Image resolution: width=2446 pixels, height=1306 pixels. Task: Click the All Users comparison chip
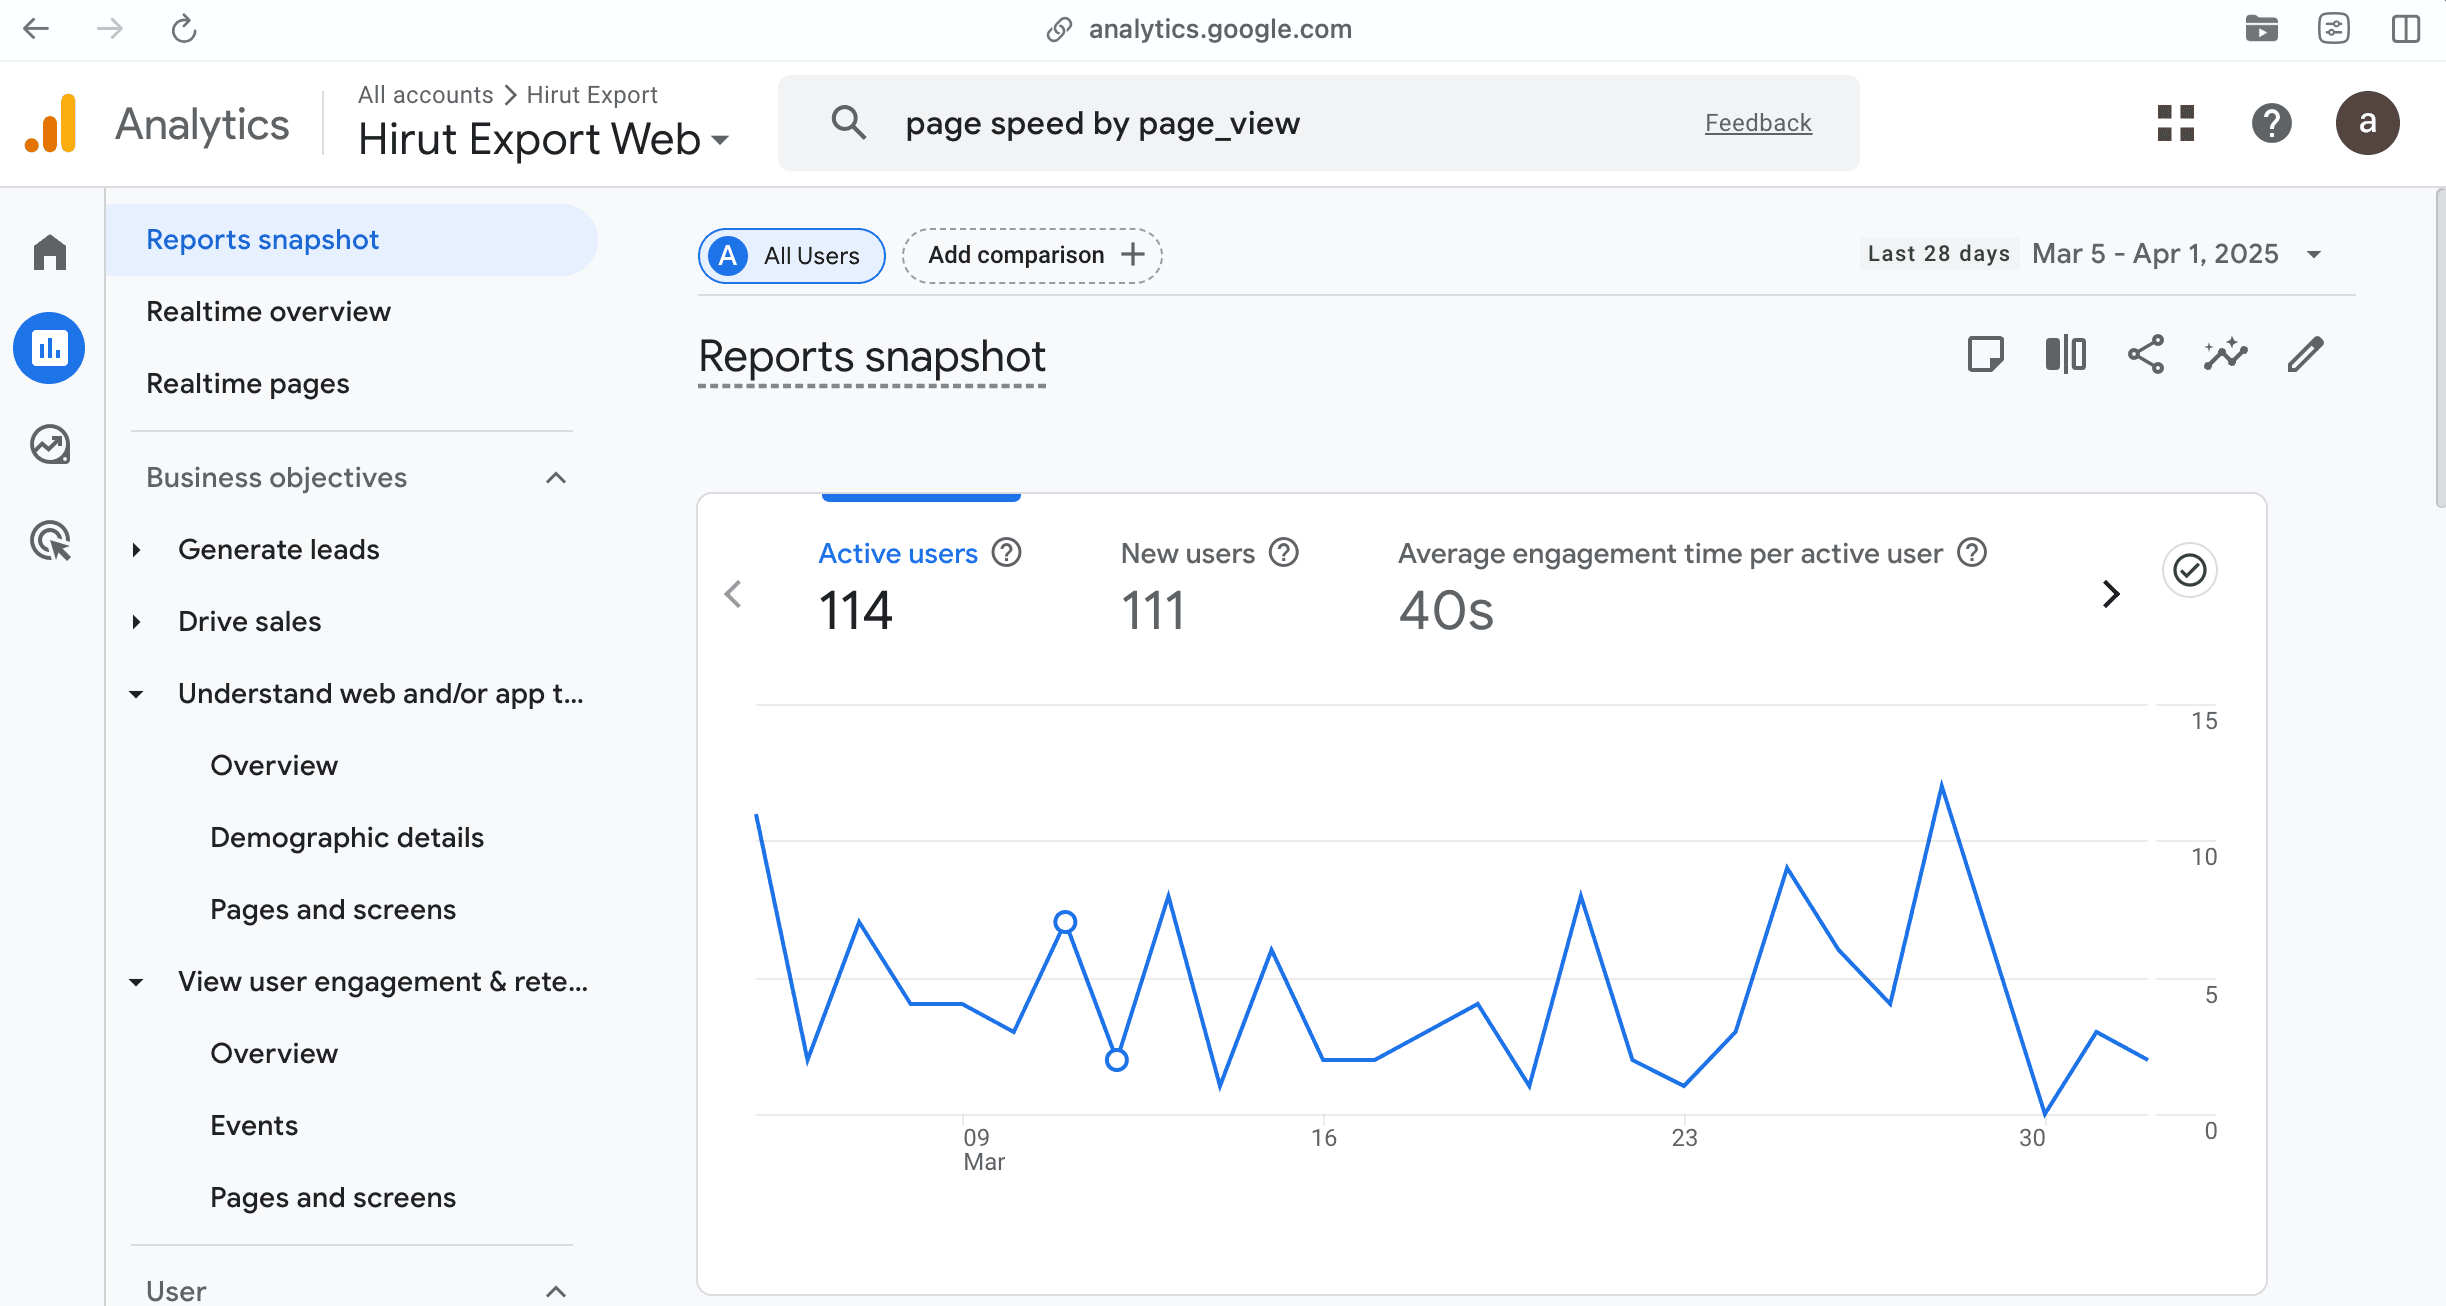coord(792,256)
